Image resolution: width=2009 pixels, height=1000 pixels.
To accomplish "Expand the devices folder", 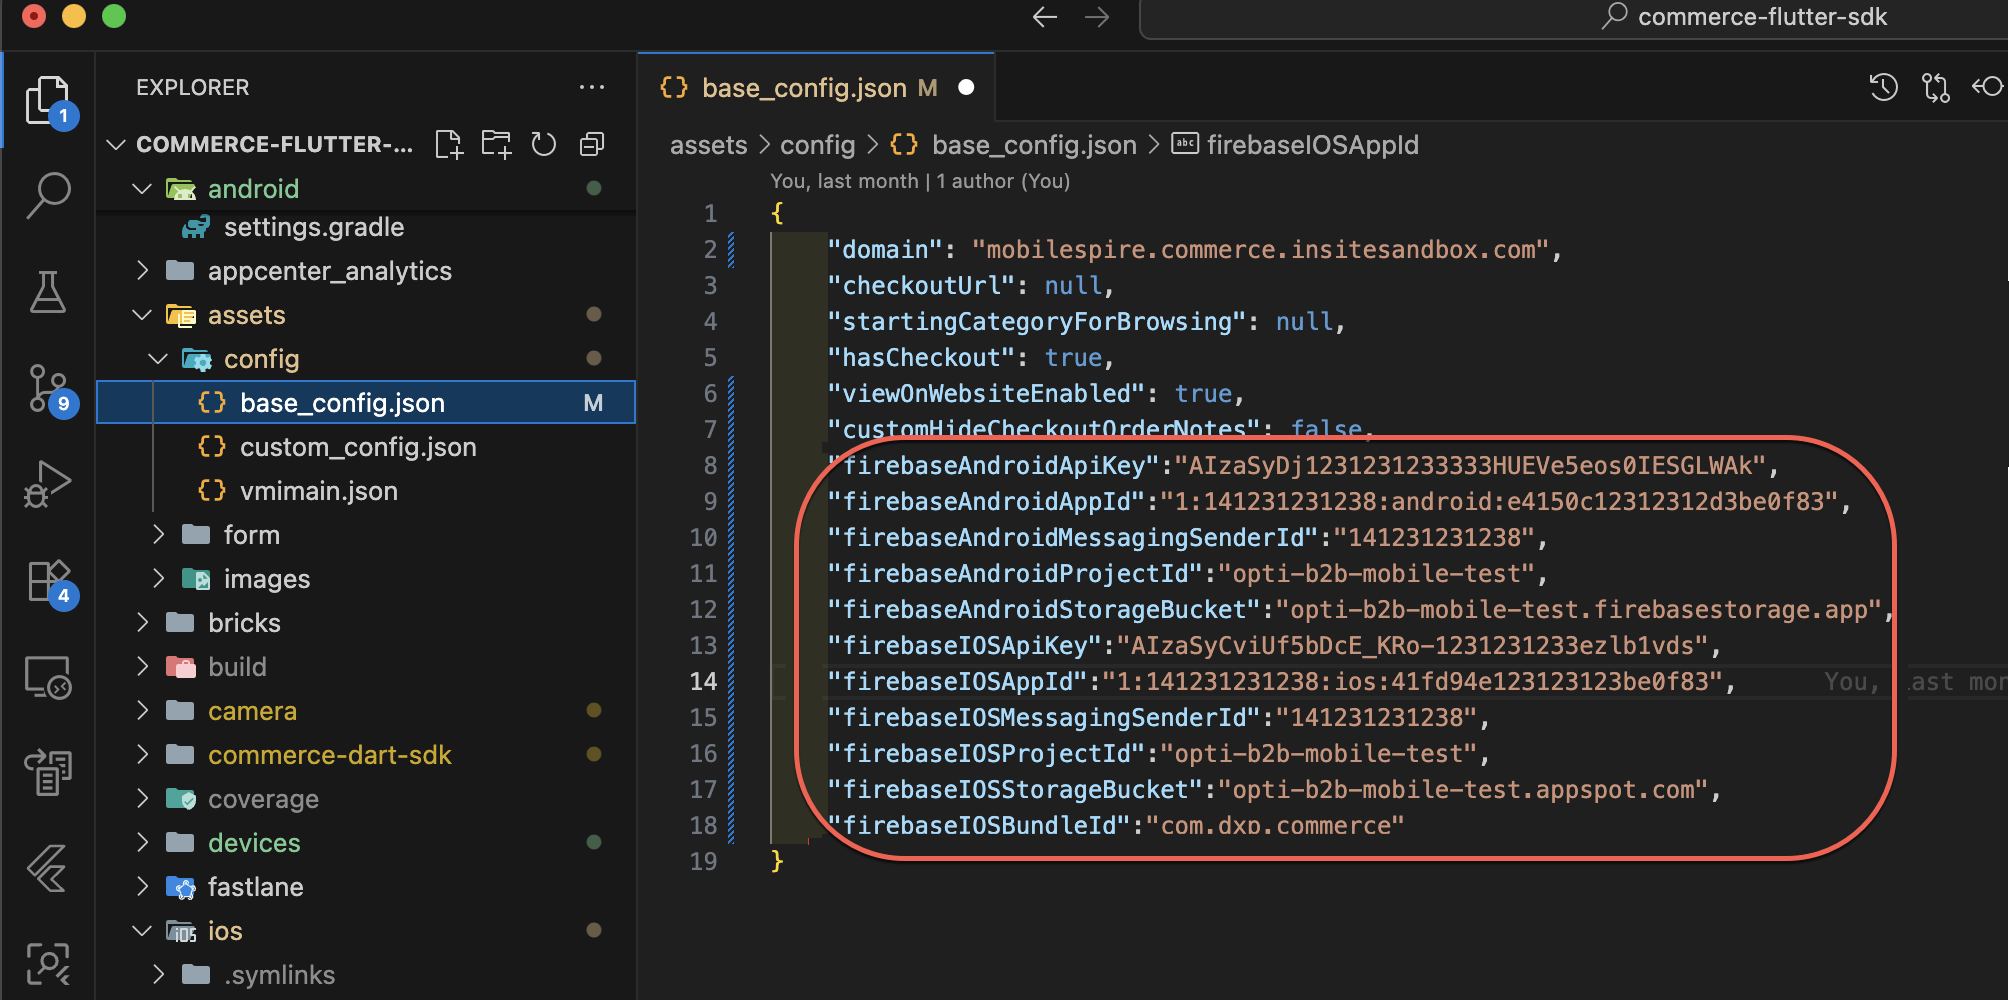I will 142,843.
